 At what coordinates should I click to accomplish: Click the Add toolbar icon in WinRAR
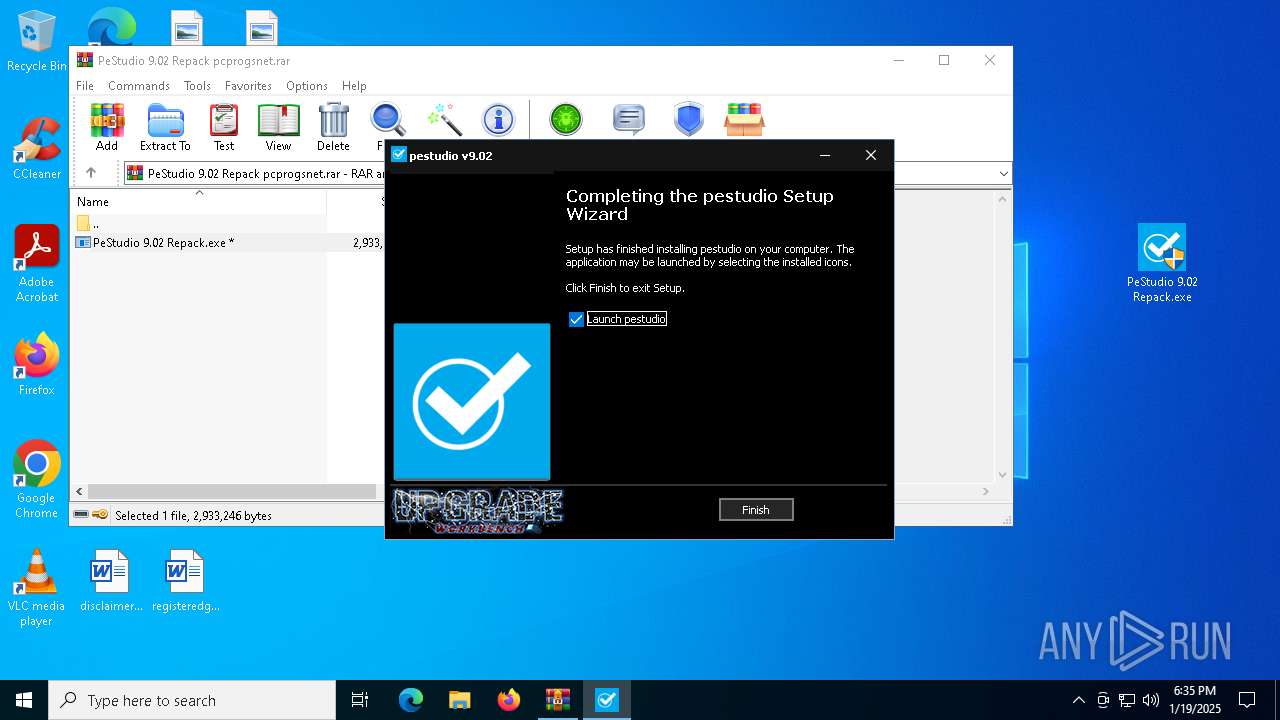click(107, 127)
